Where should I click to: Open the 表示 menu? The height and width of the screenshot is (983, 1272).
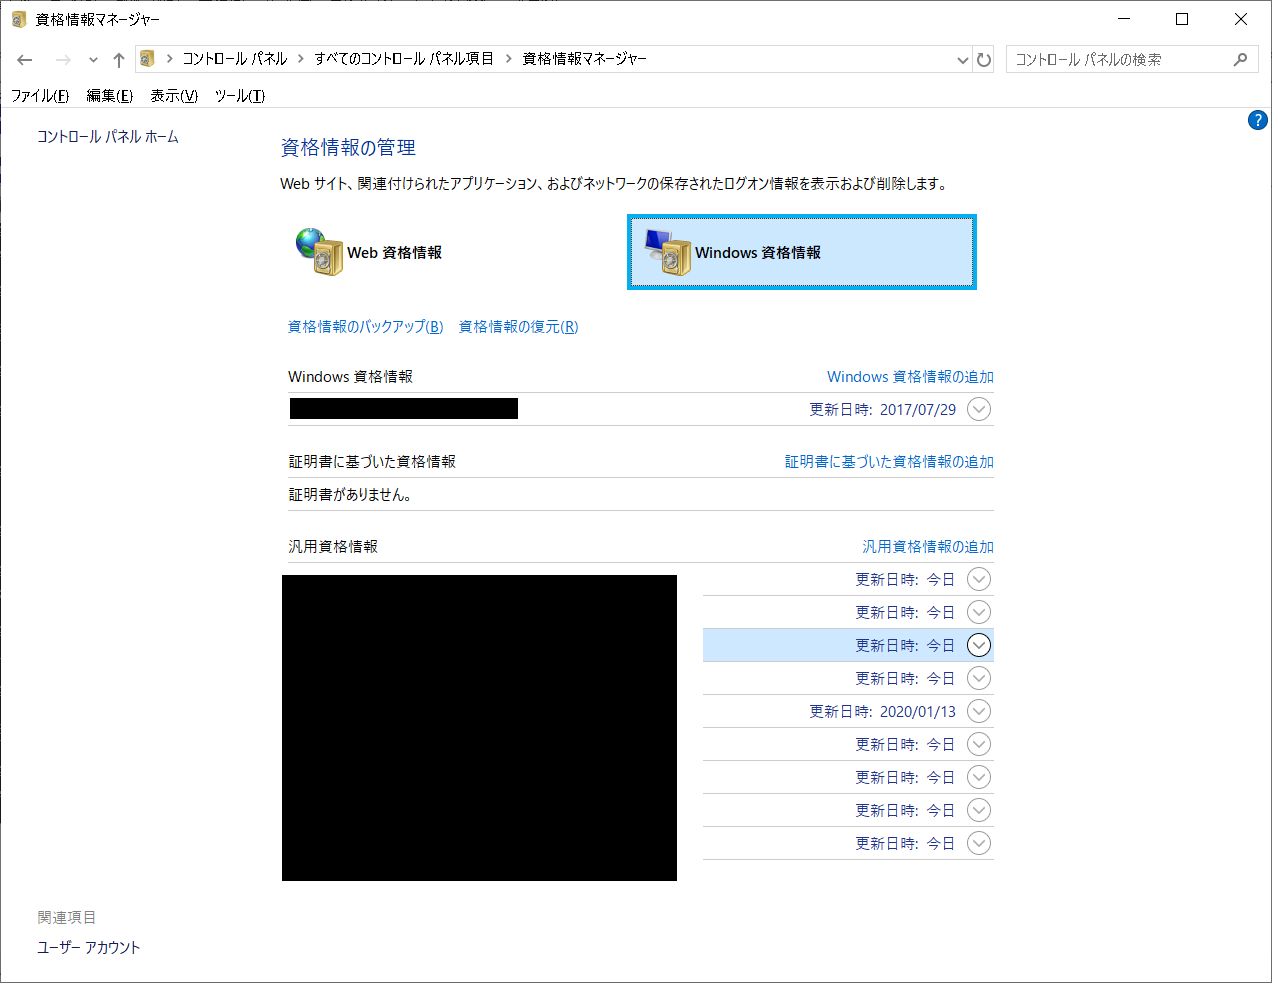[x=174, y=96]
